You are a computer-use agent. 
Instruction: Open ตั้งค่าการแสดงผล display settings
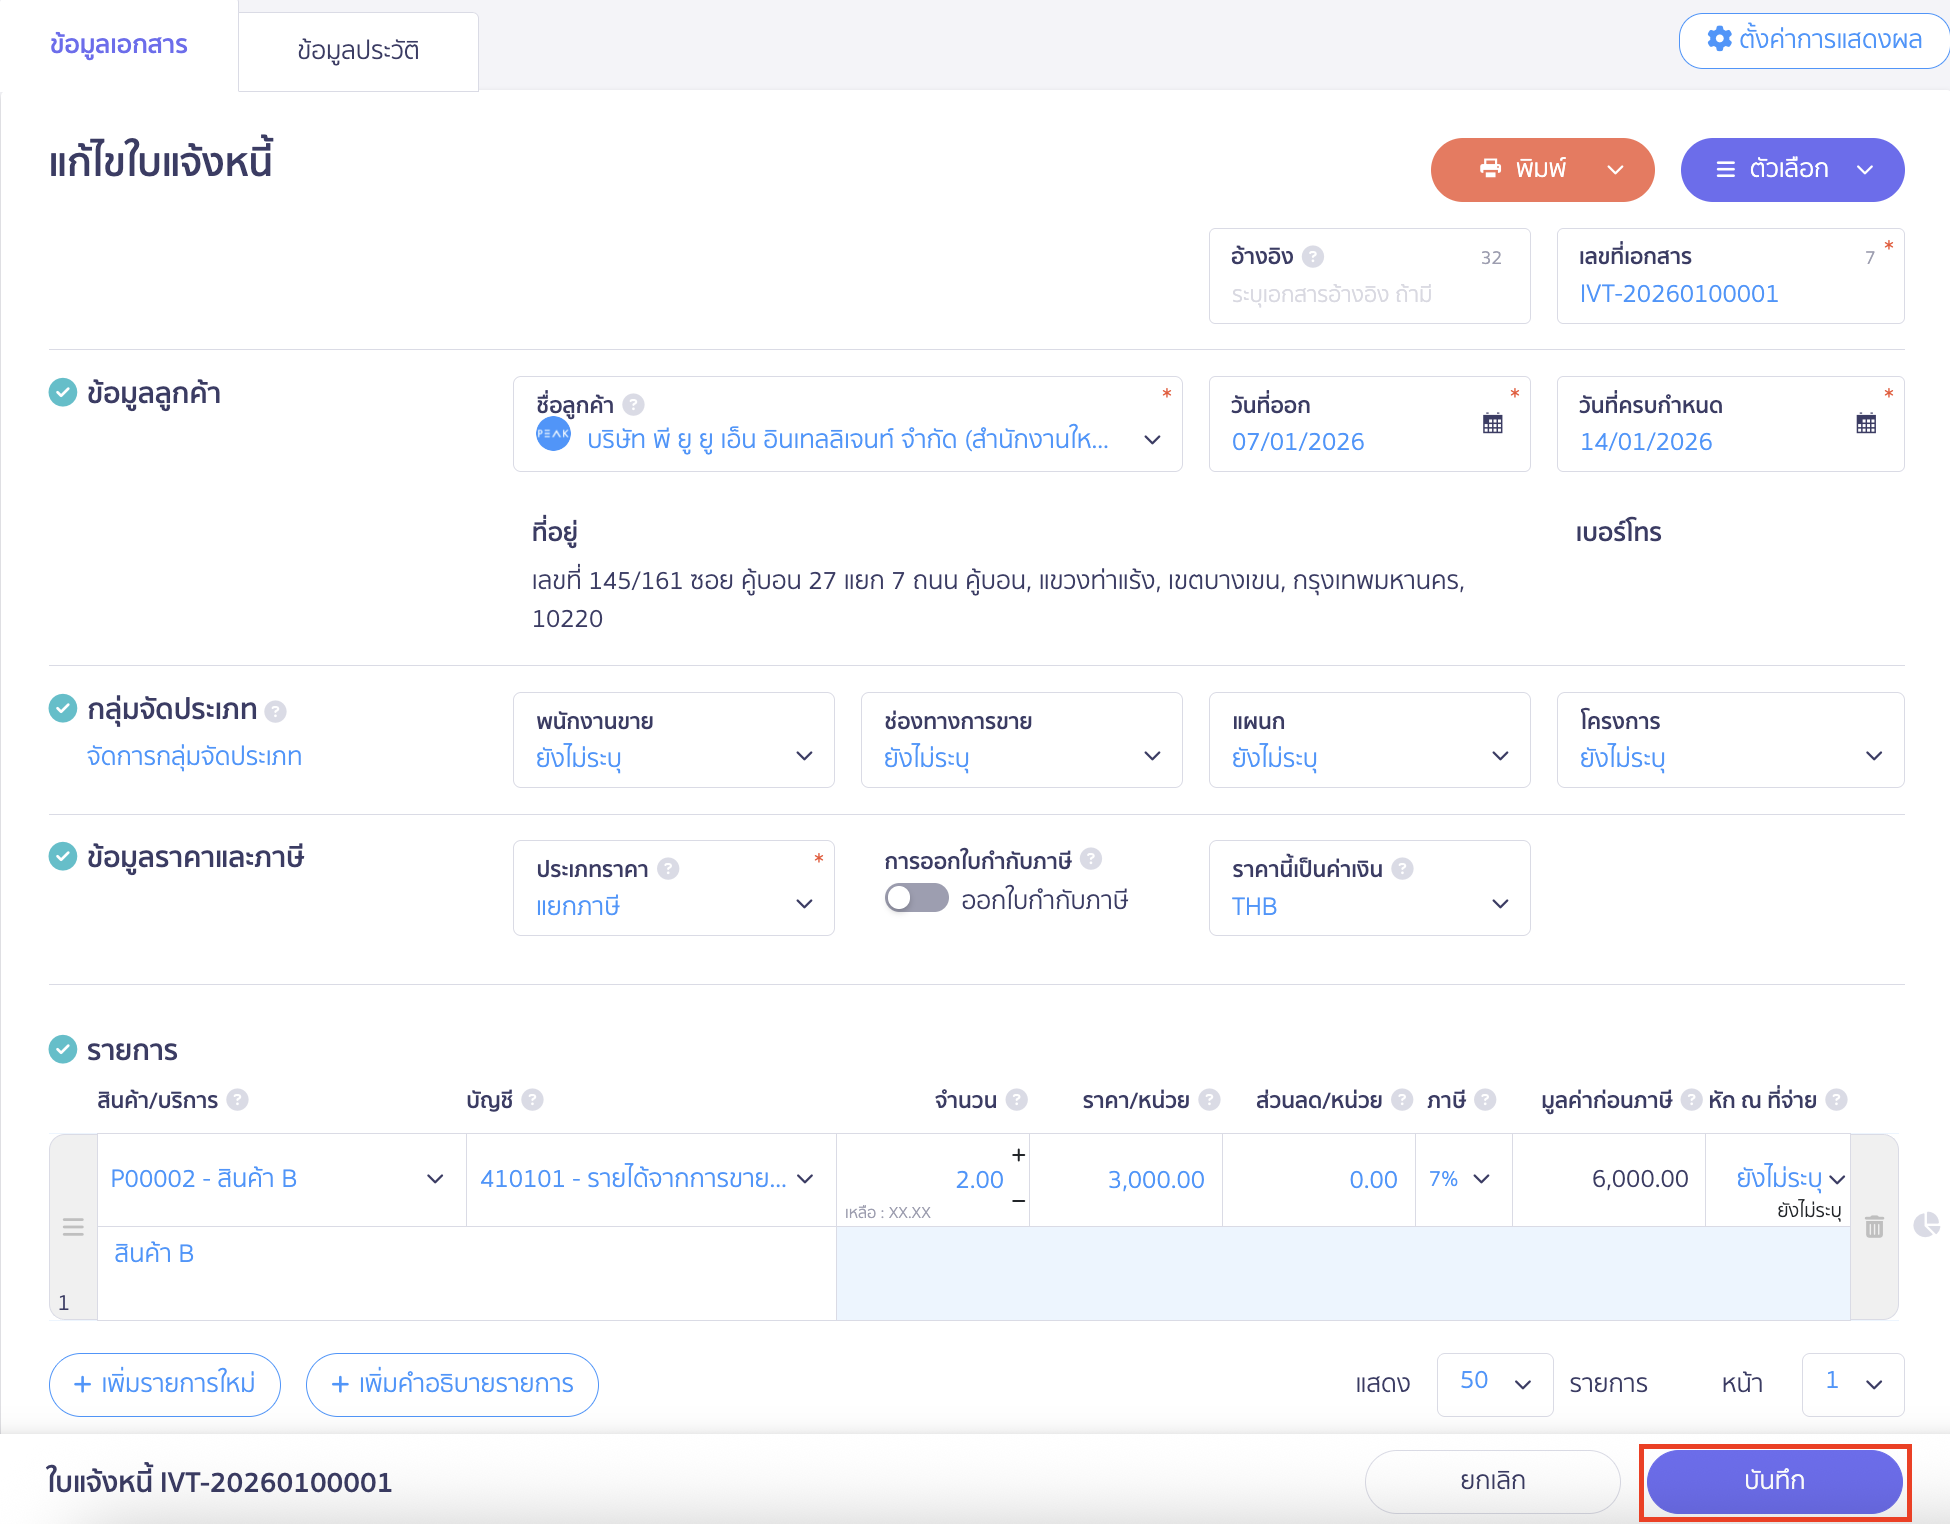click(x=1813, y=40)
